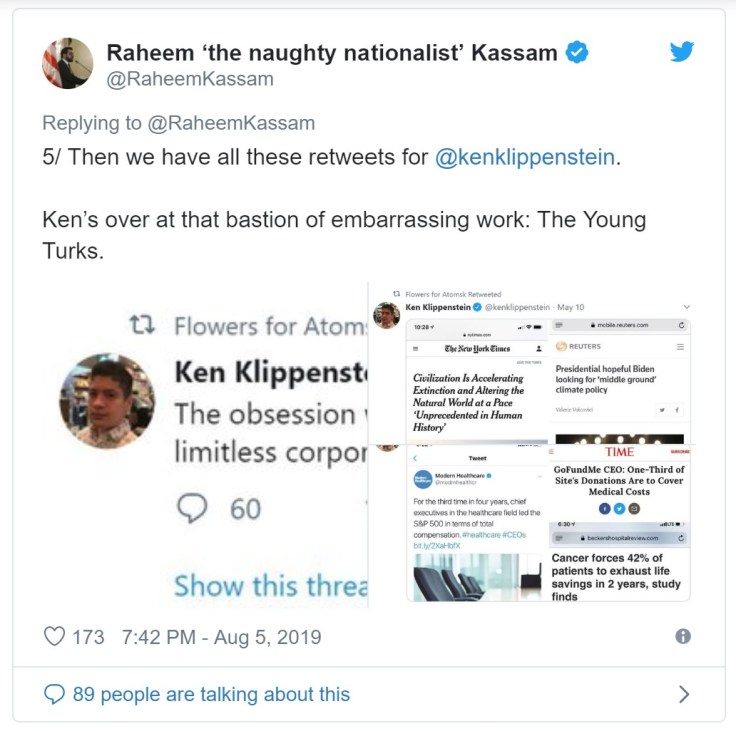Click the info circle icon
The image size is (736, 731).
(683, 636)
